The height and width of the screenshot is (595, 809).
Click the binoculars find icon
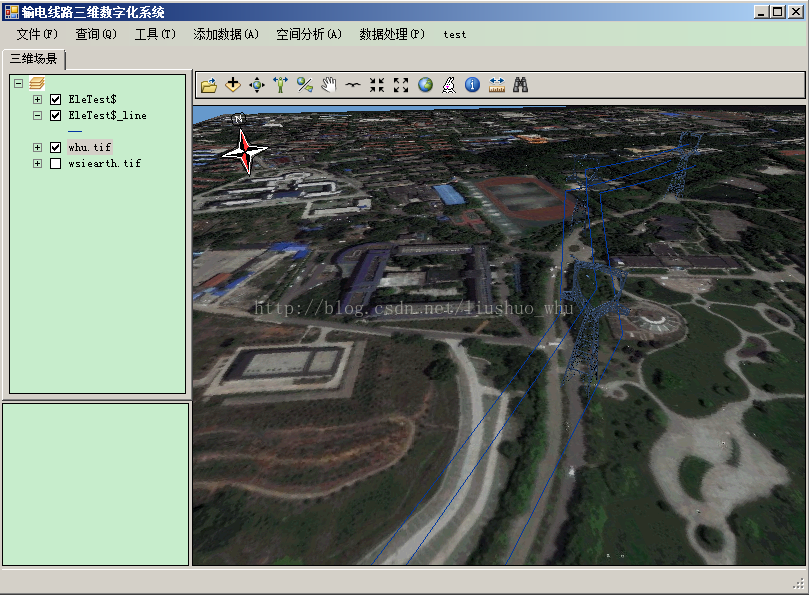[x=521, y=85]
